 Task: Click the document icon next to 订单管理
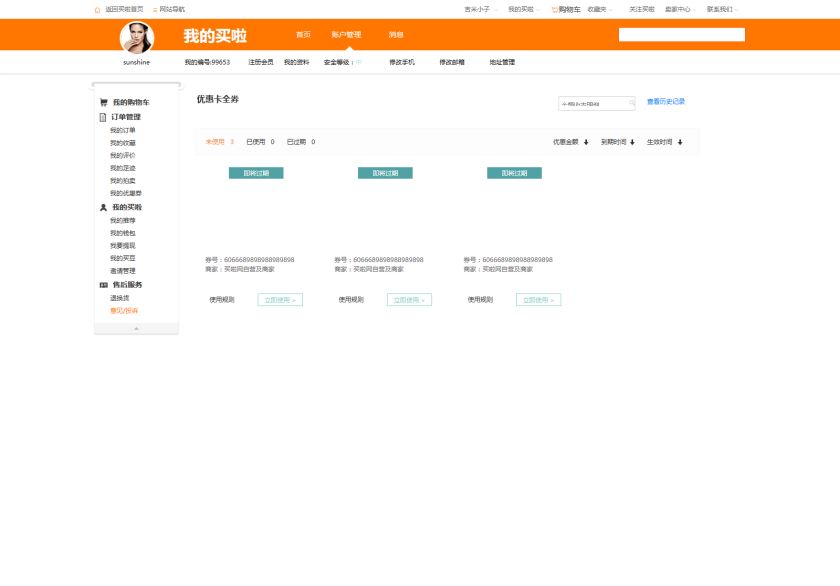(x=103, y=117)
